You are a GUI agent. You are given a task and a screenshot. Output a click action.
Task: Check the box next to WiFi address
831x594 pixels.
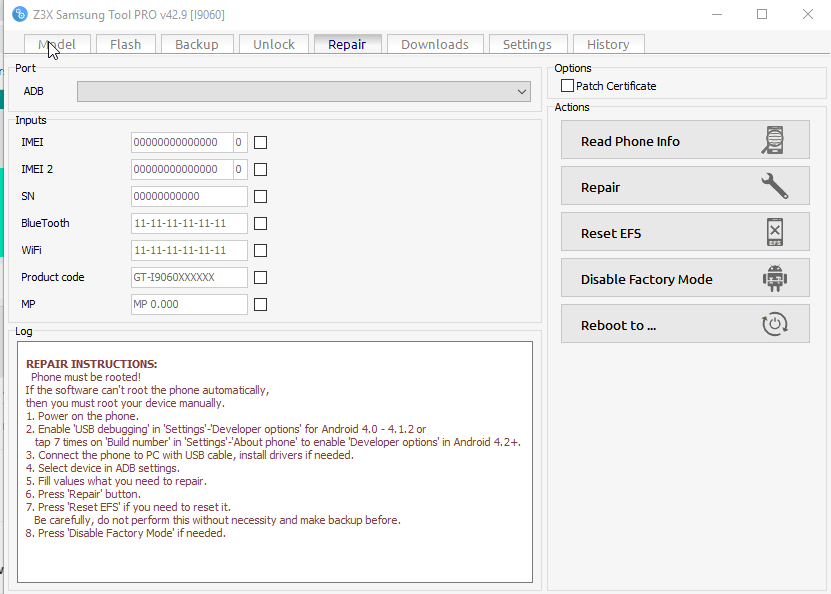point(261,250)
